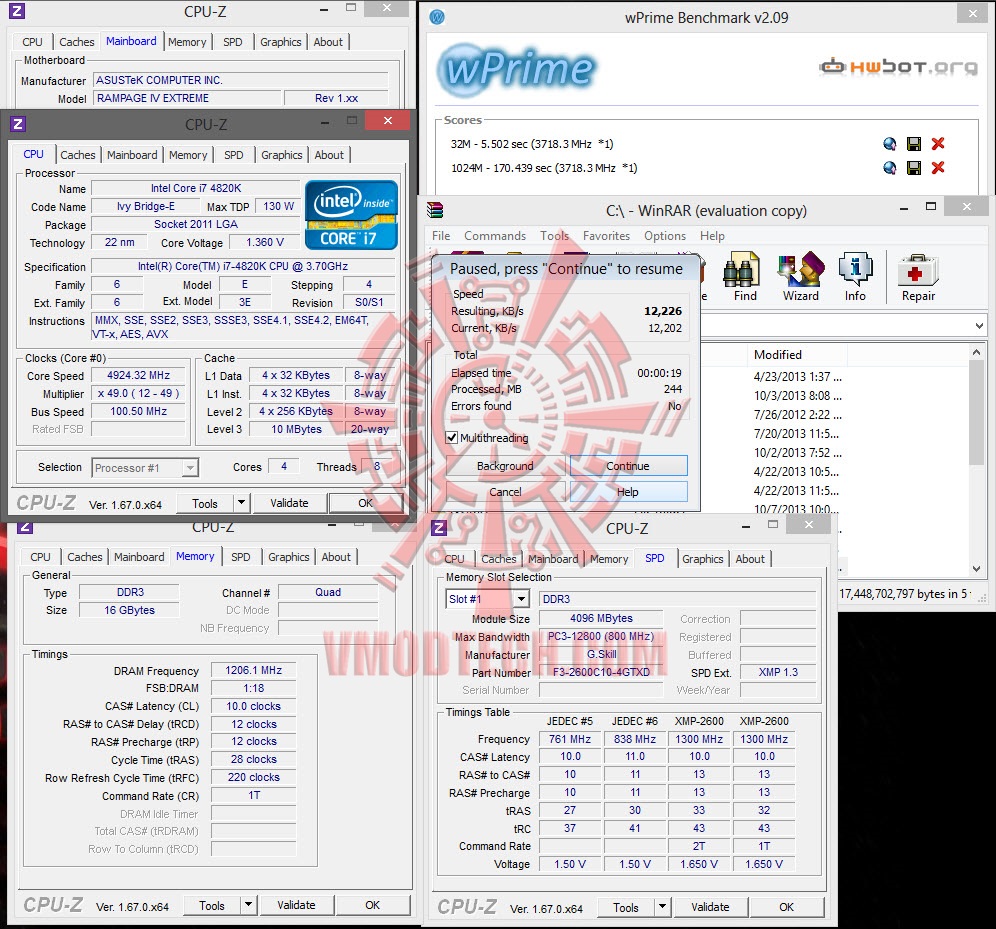The image size is (996, 929).
Task: Click Validate in the CPU tab window
Action: 289,503
